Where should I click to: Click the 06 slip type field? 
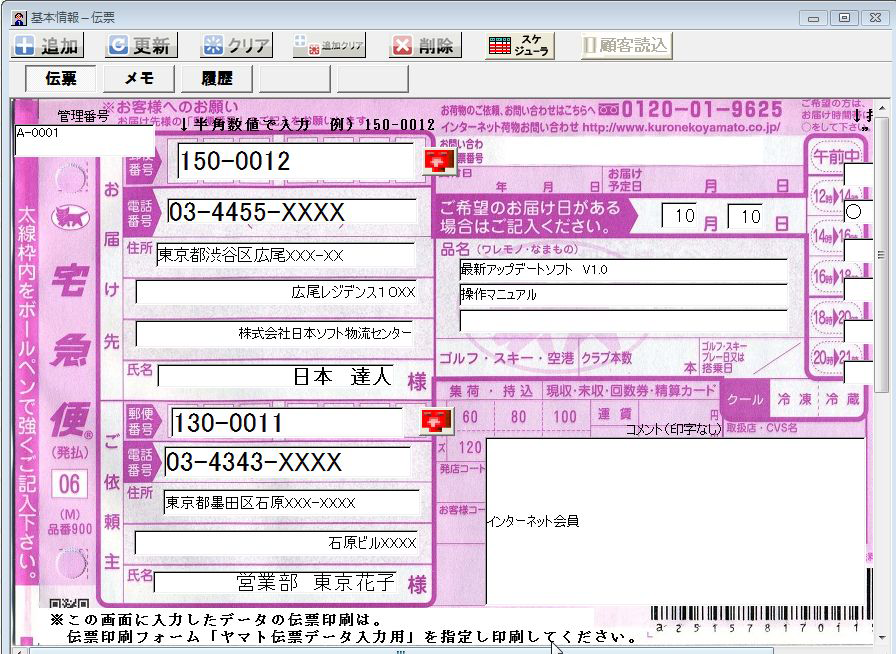[69, 484]
